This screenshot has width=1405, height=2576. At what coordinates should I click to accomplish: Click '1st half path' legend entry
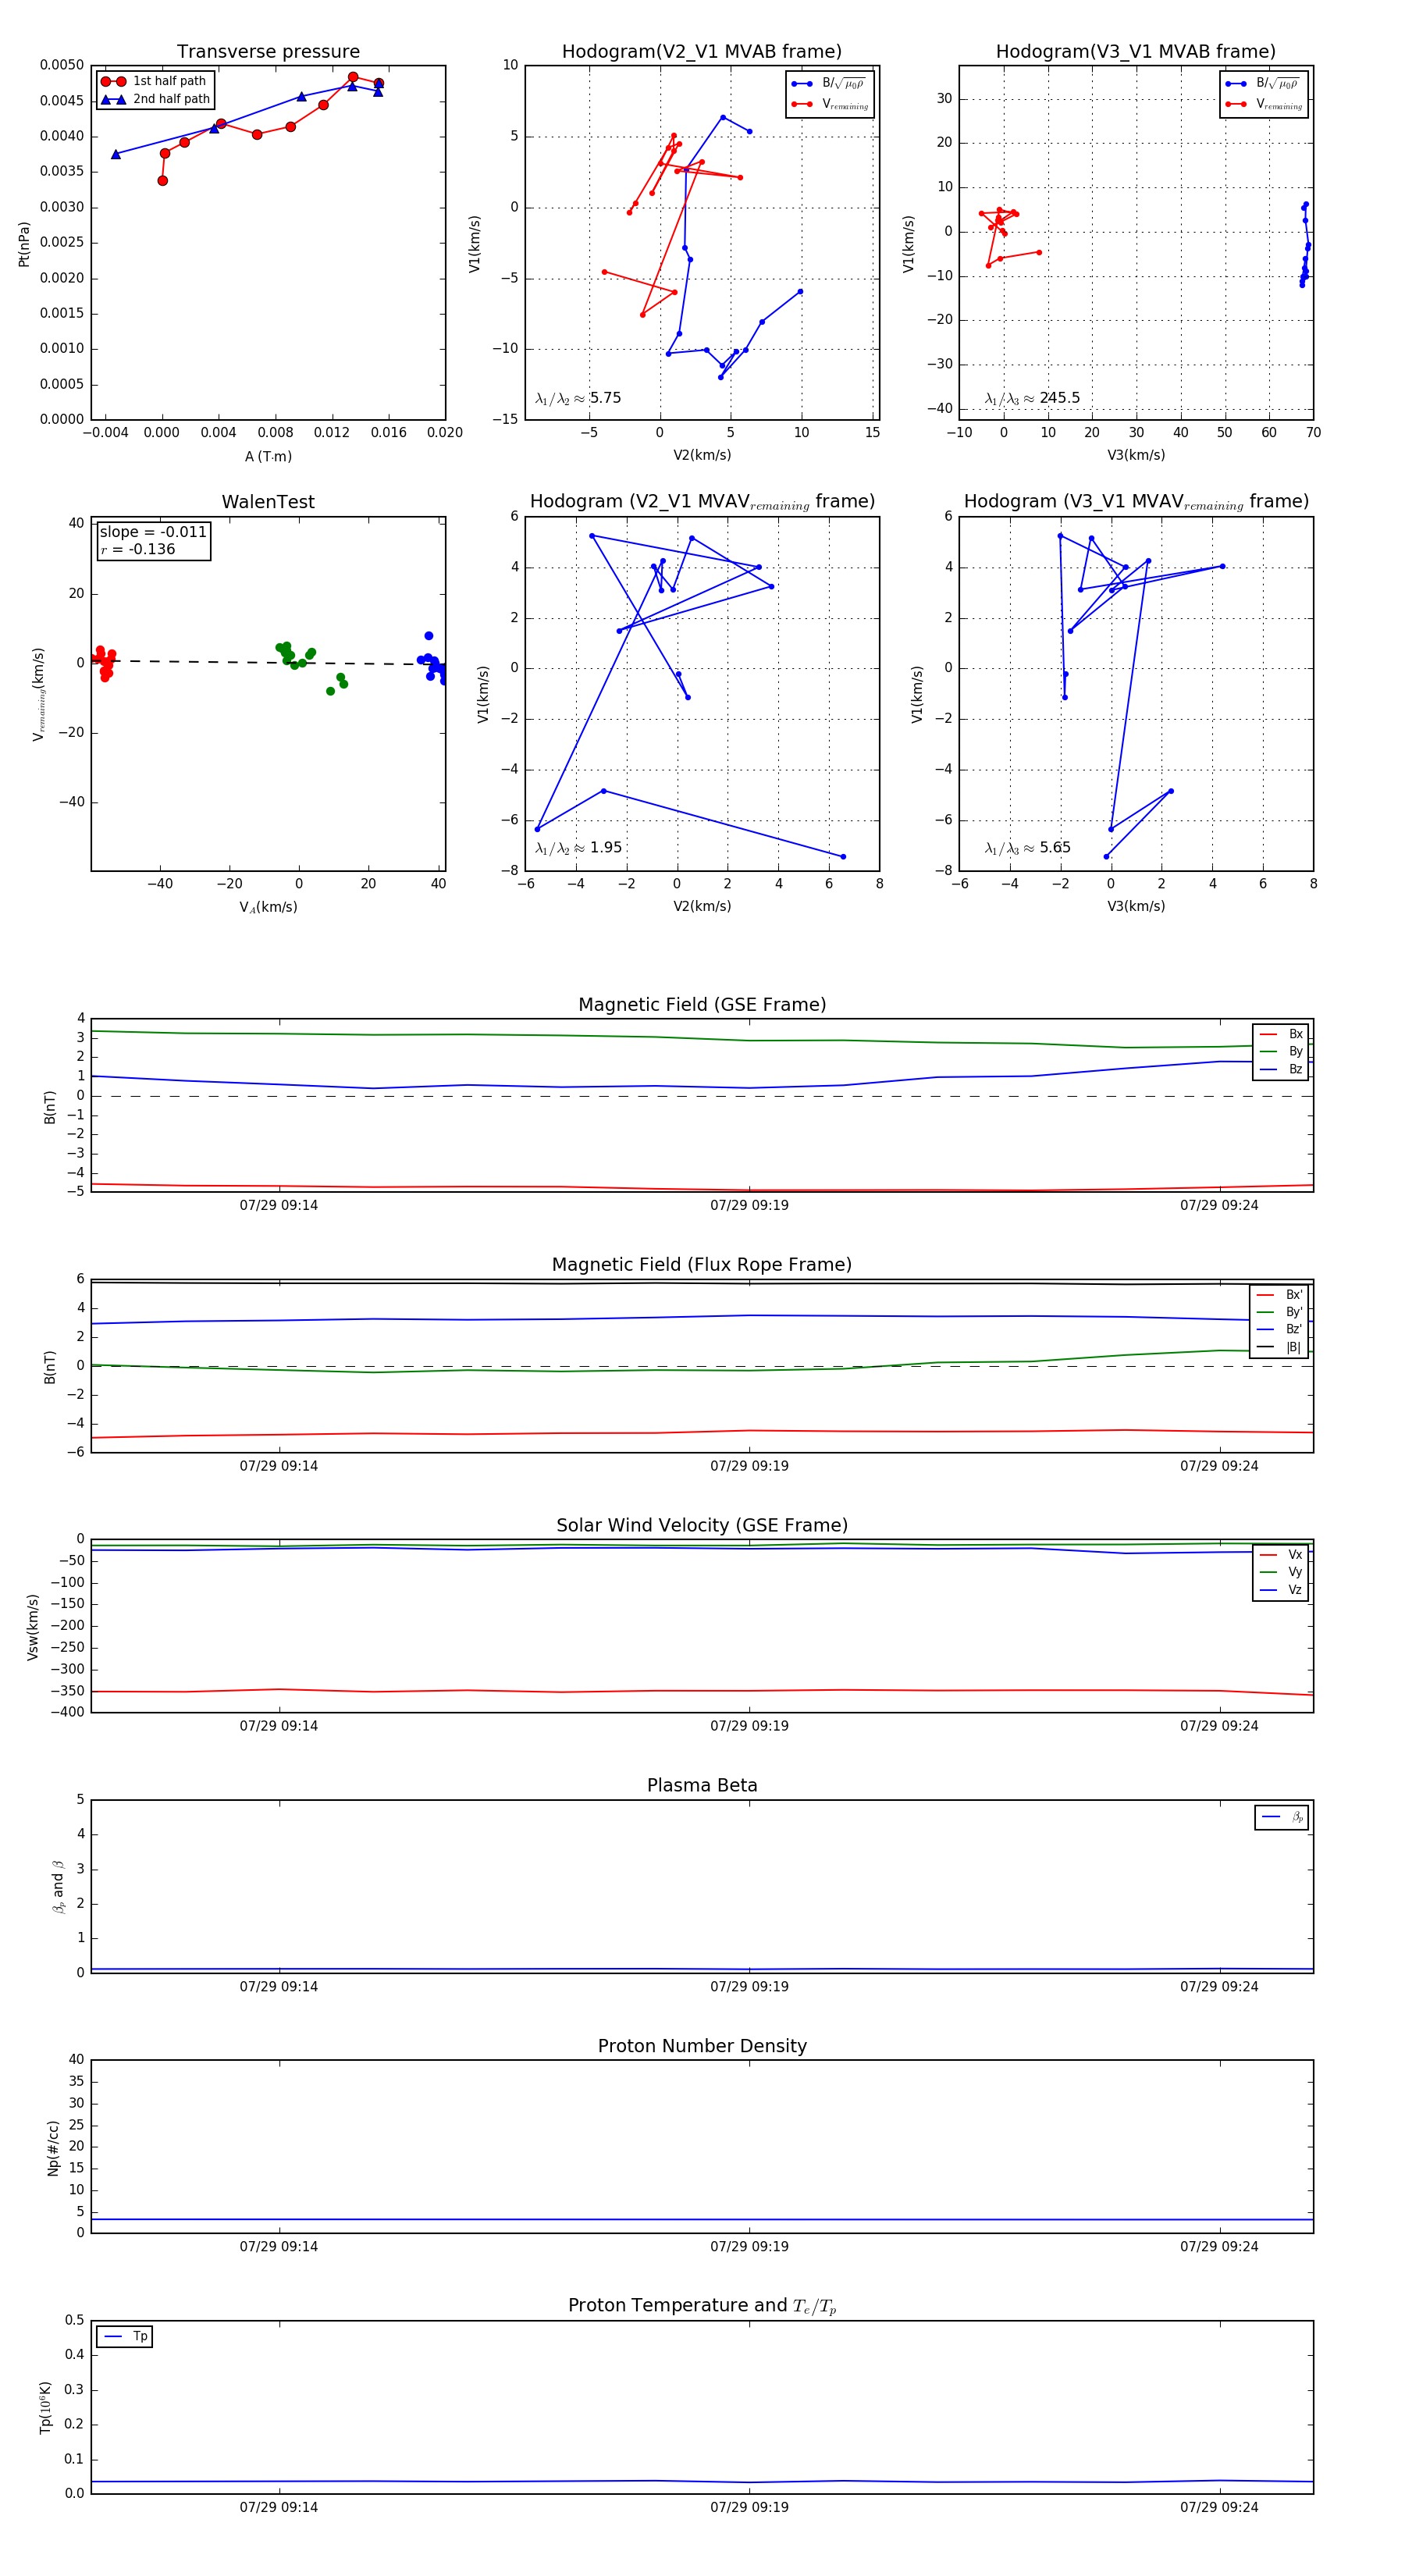click(x=154, y=81)
